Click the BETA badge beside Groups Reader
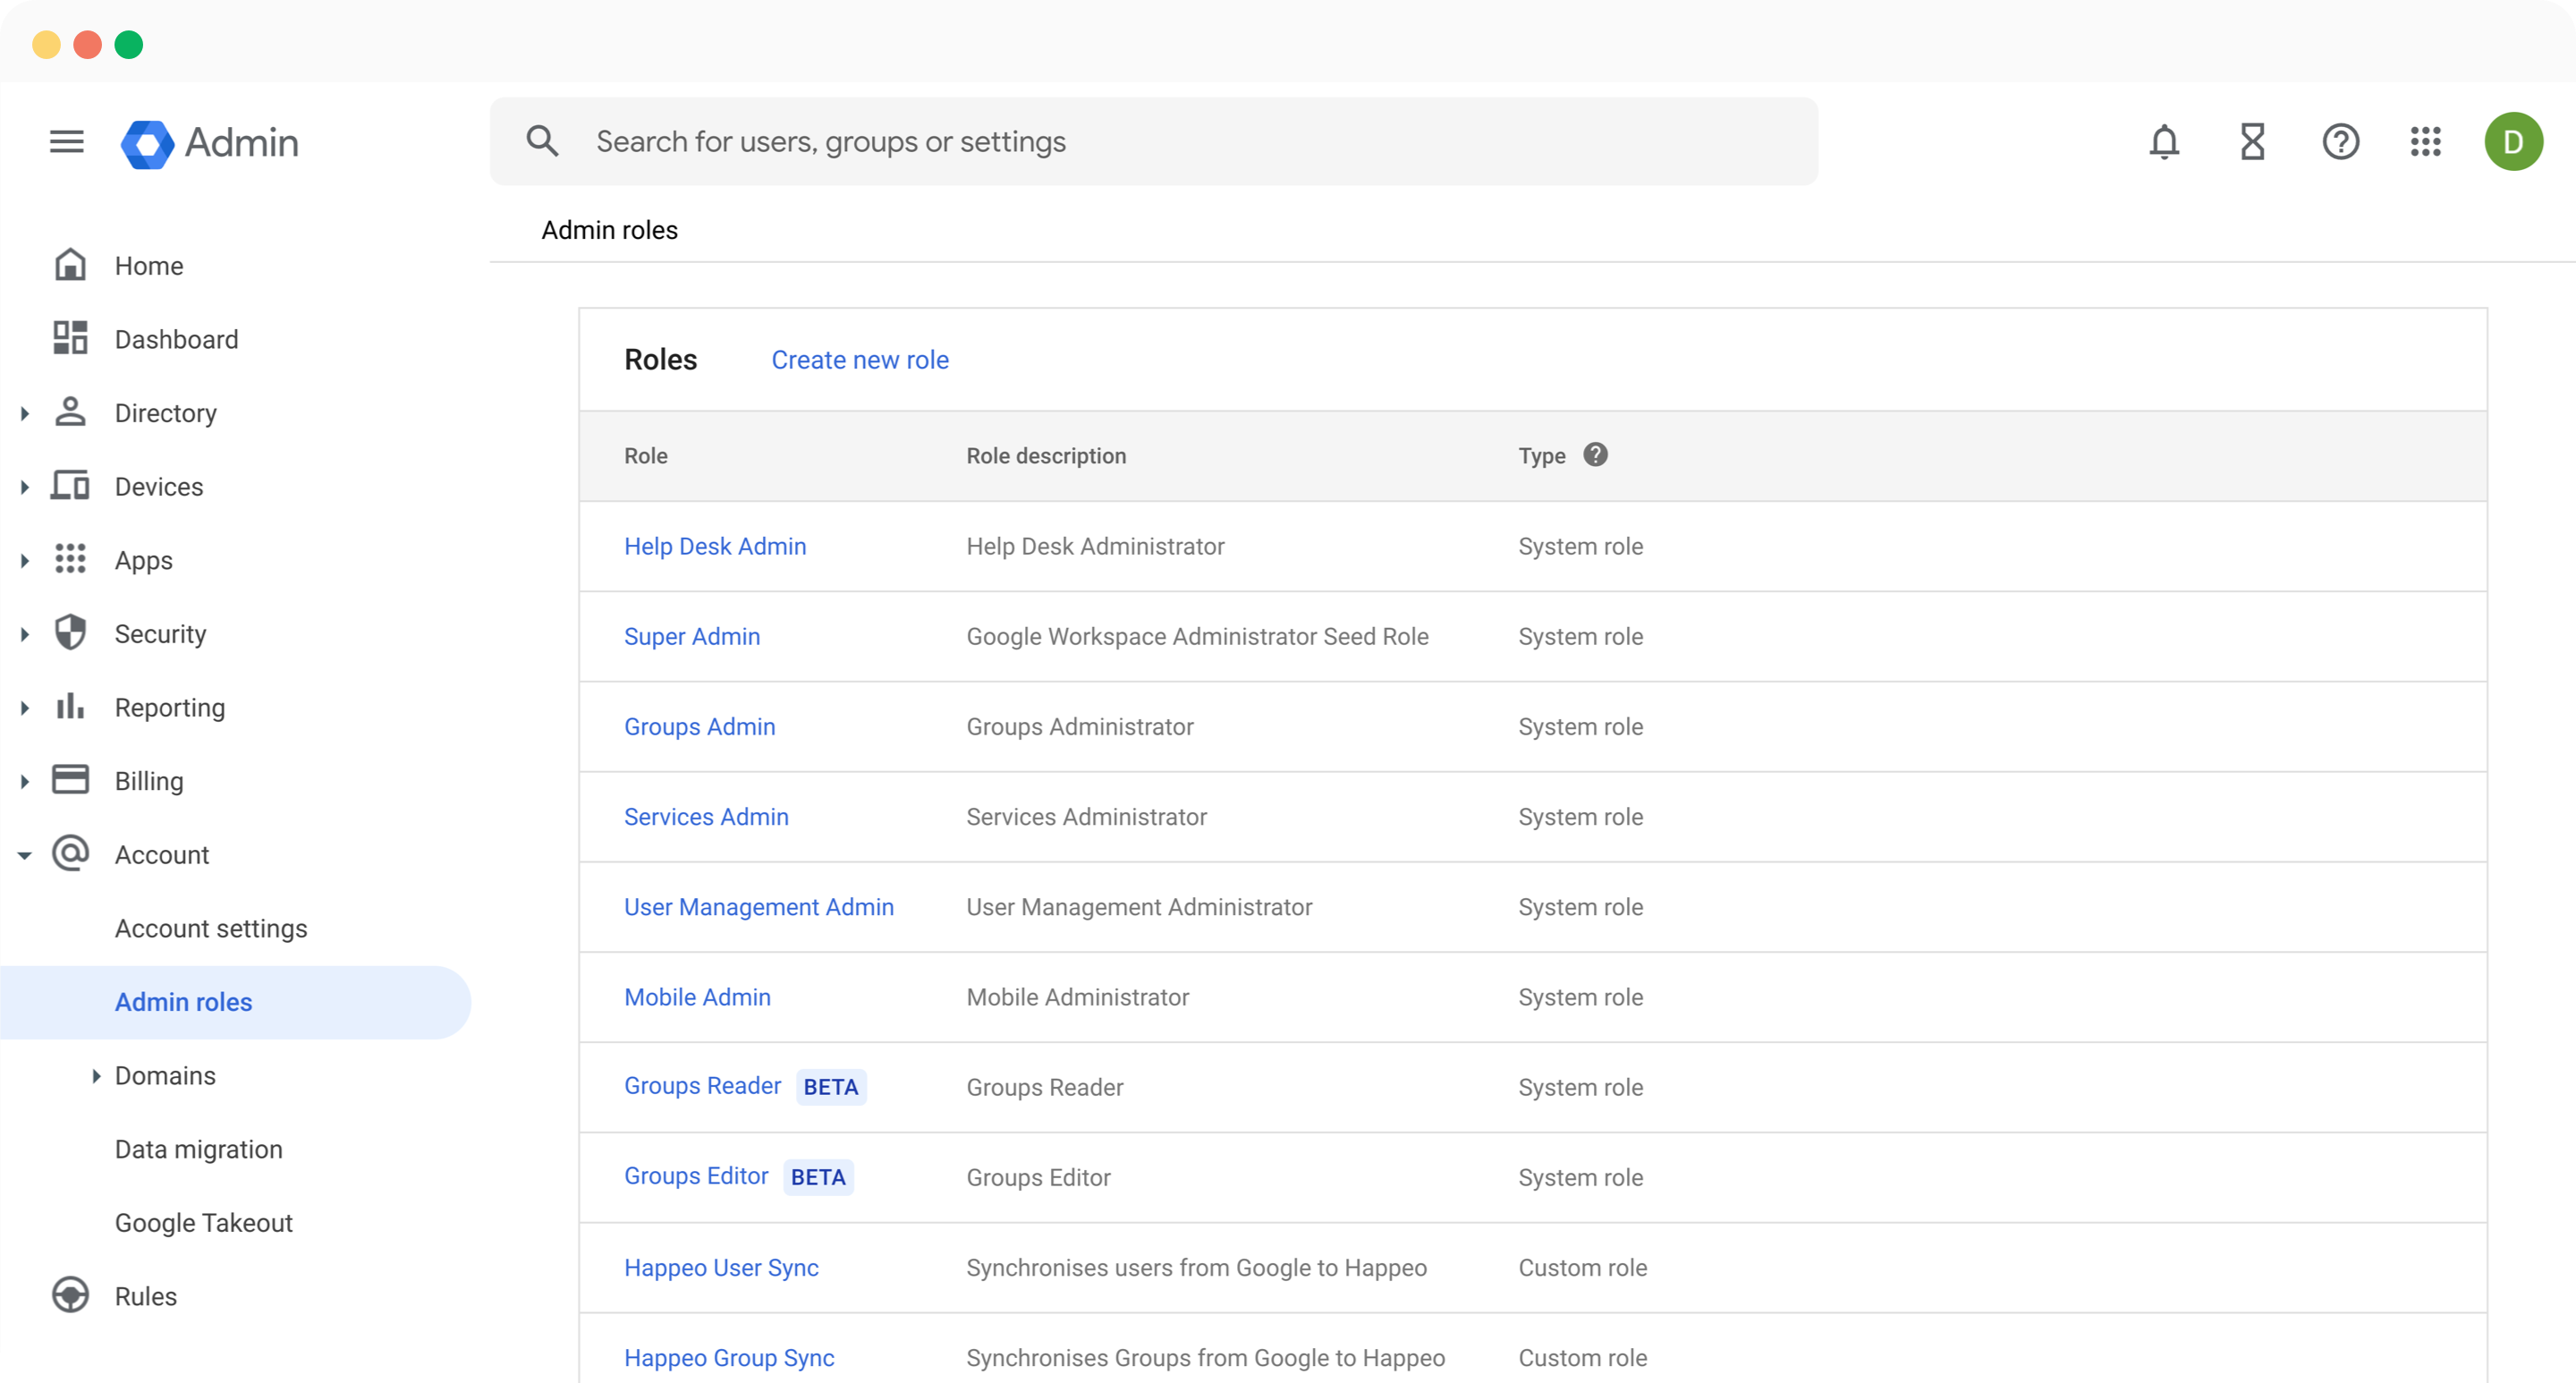This screenshot has width=2576, height=1383. [x=830, y=1087]
